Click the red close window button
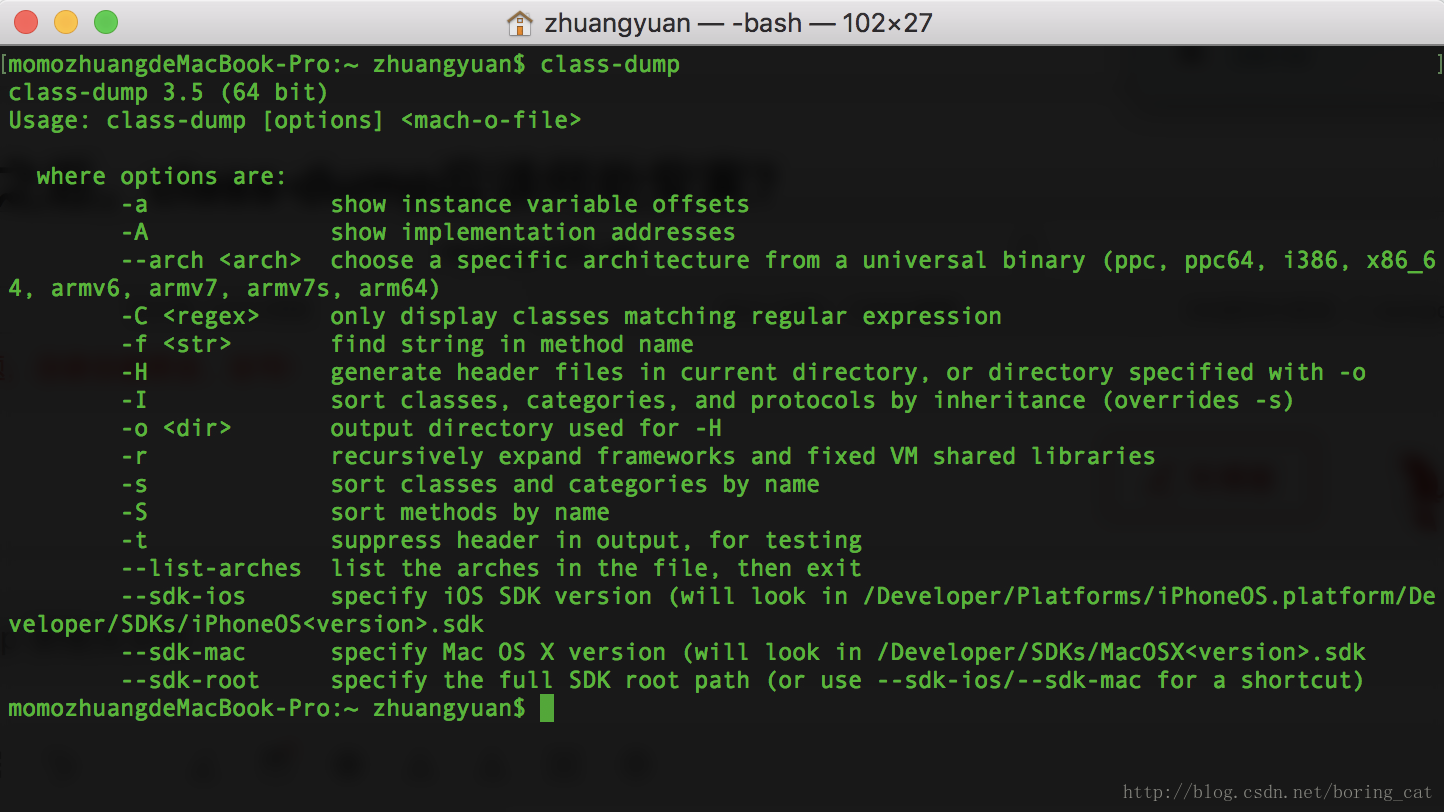 (x=26, y=21)
